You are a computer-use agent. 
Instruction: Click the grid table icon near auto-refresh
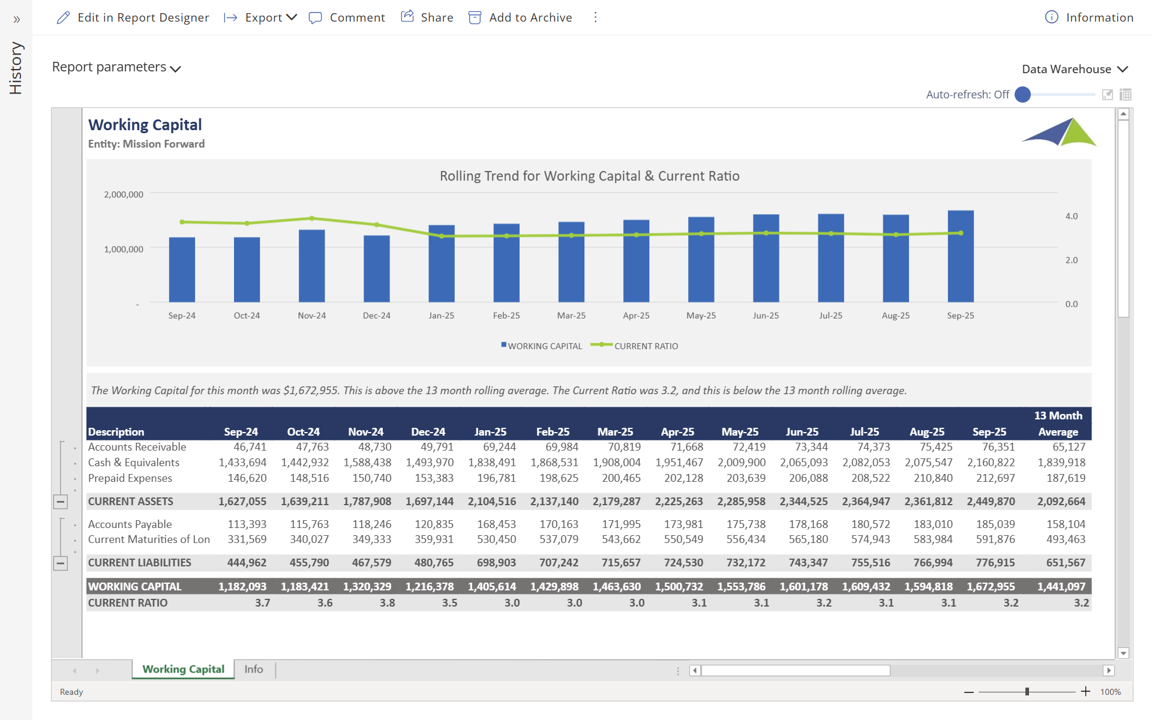1126,95
